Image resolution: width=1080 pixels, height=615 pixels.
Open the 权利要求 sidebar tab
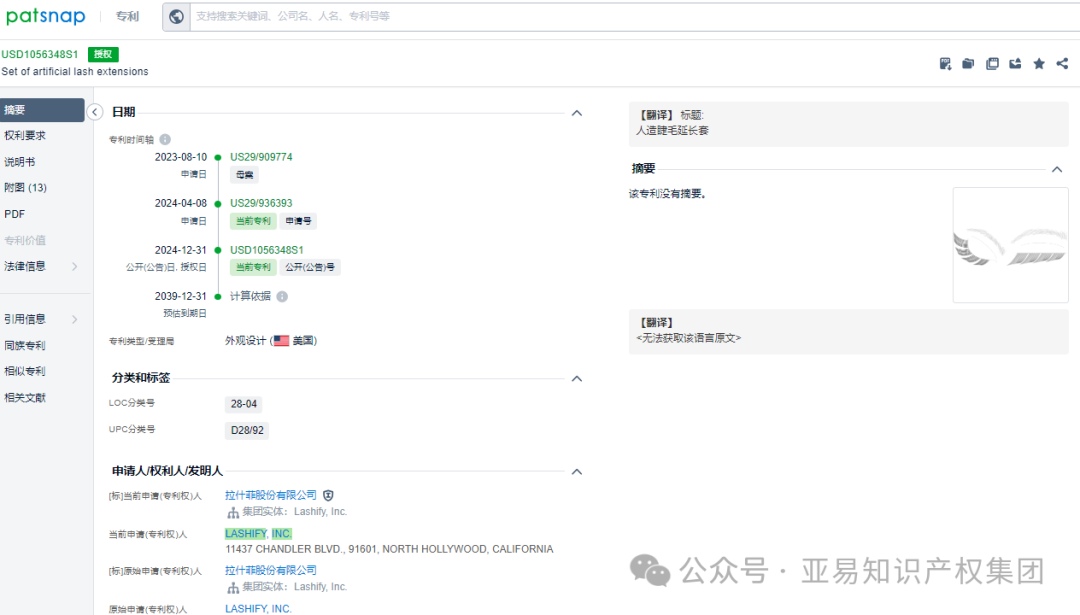(25, 136)
